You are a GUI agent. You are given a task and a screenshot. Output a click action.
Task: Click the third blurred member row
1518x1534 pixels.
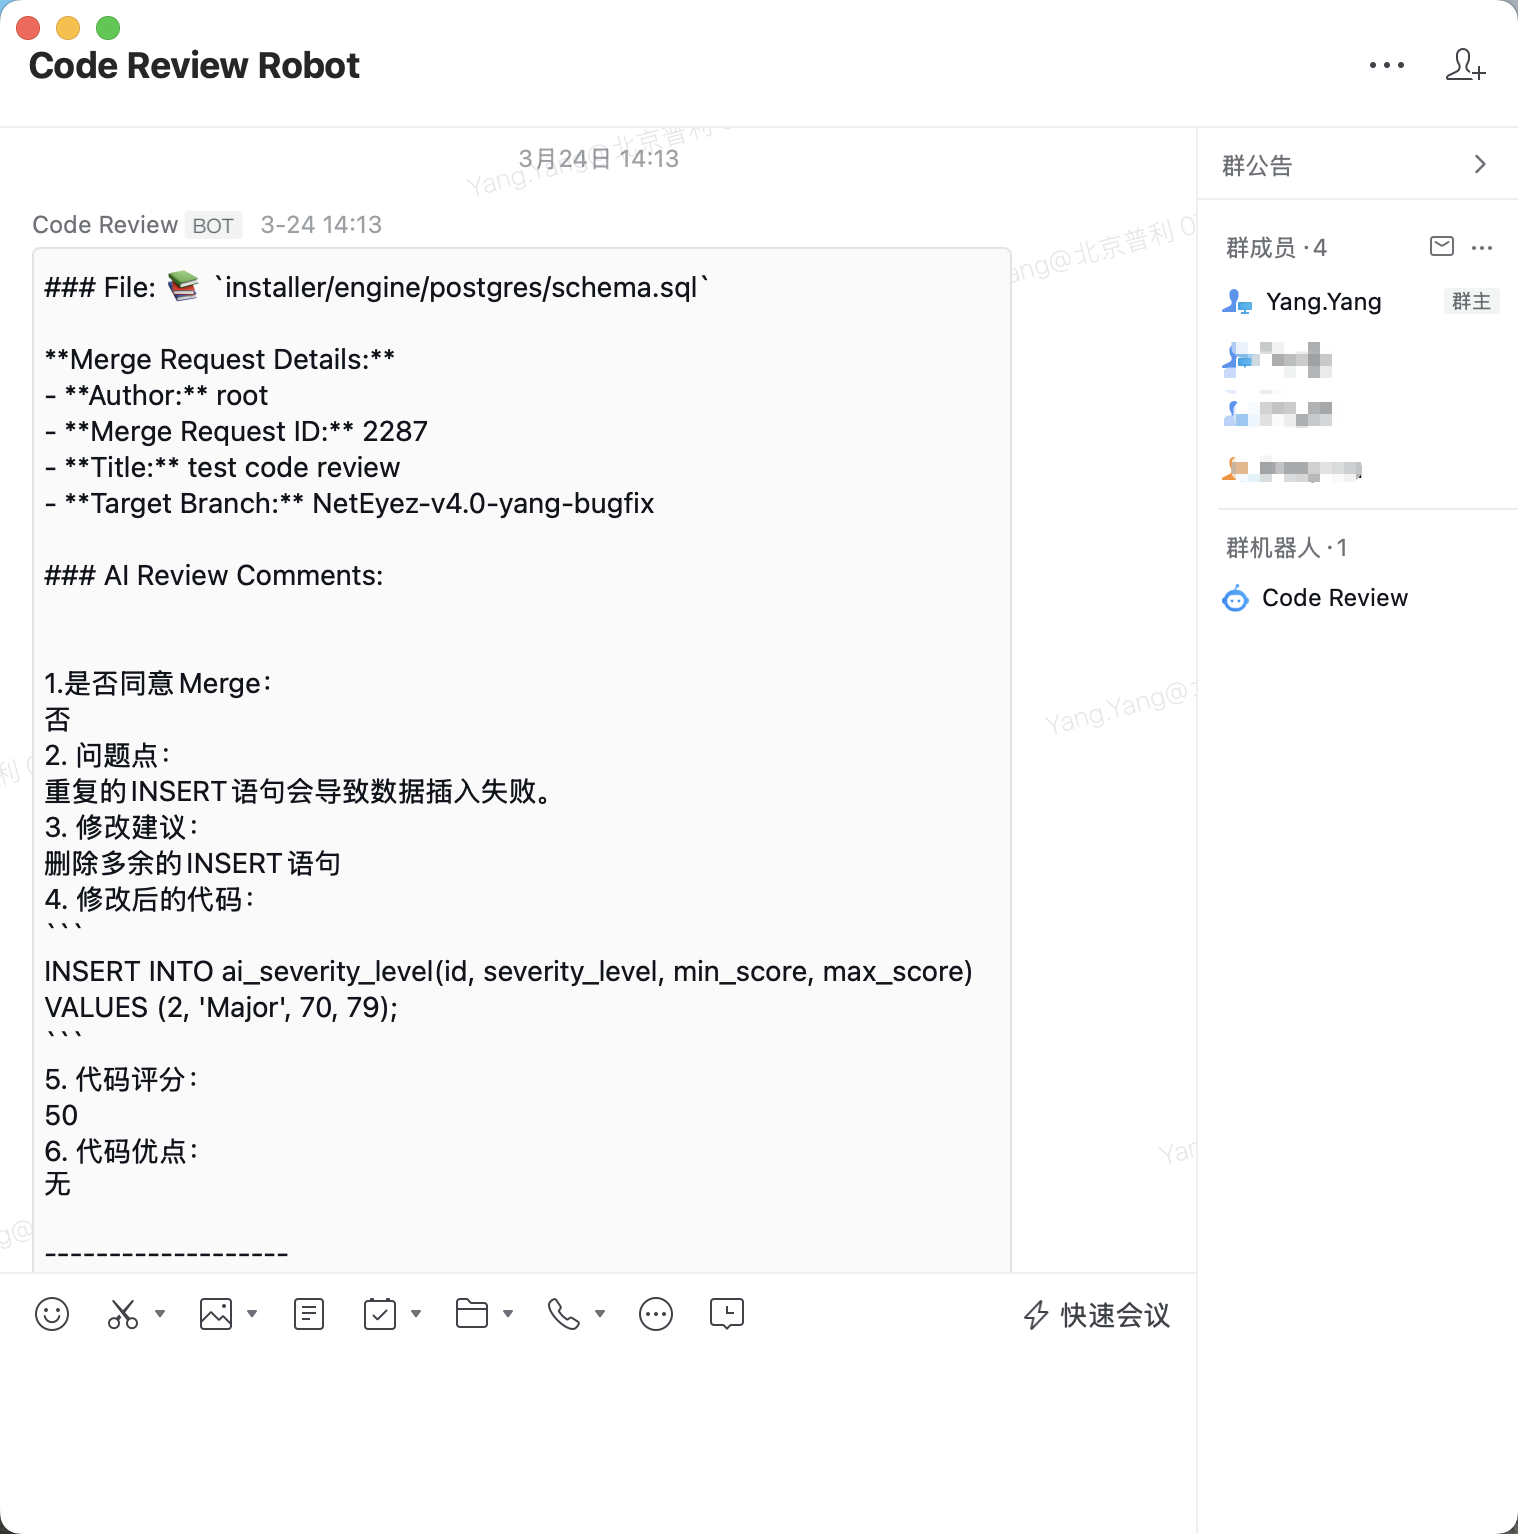(x=1277, y=412)
